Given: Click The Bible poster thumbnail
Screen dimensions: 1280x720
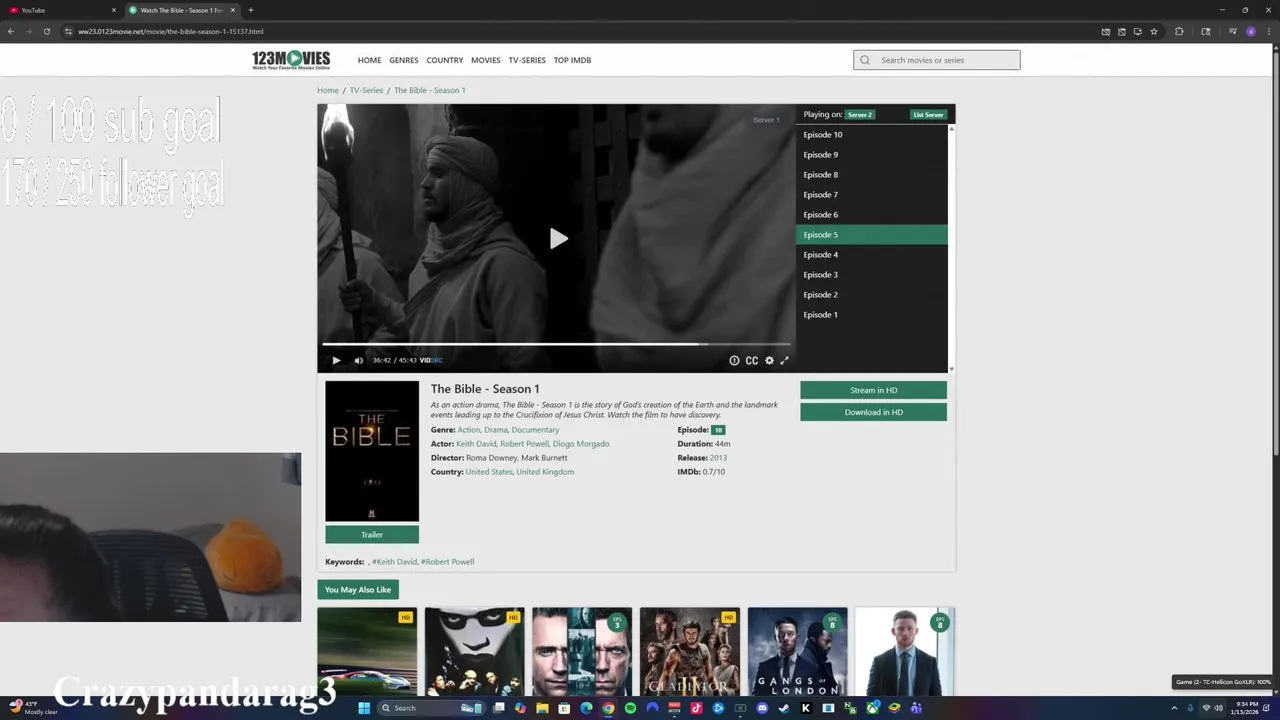Looking at the screenshot, I should coord(372,451).
